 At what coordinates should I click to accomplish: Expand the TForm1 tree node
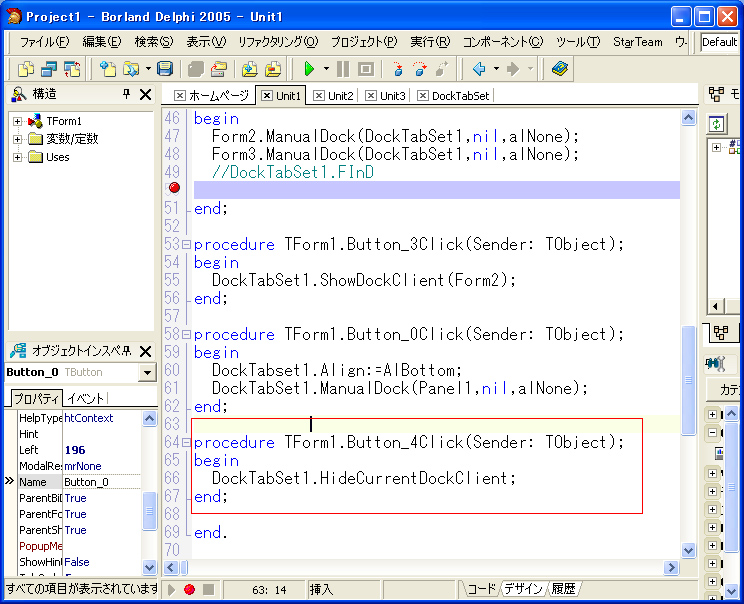tap(18, 121)
